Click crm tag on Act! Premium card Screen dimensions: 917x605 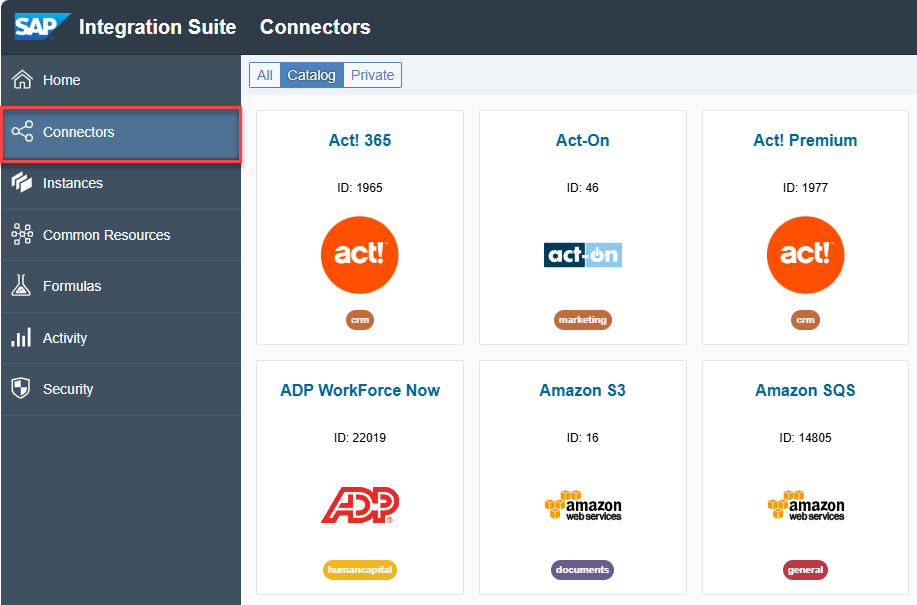805,320
